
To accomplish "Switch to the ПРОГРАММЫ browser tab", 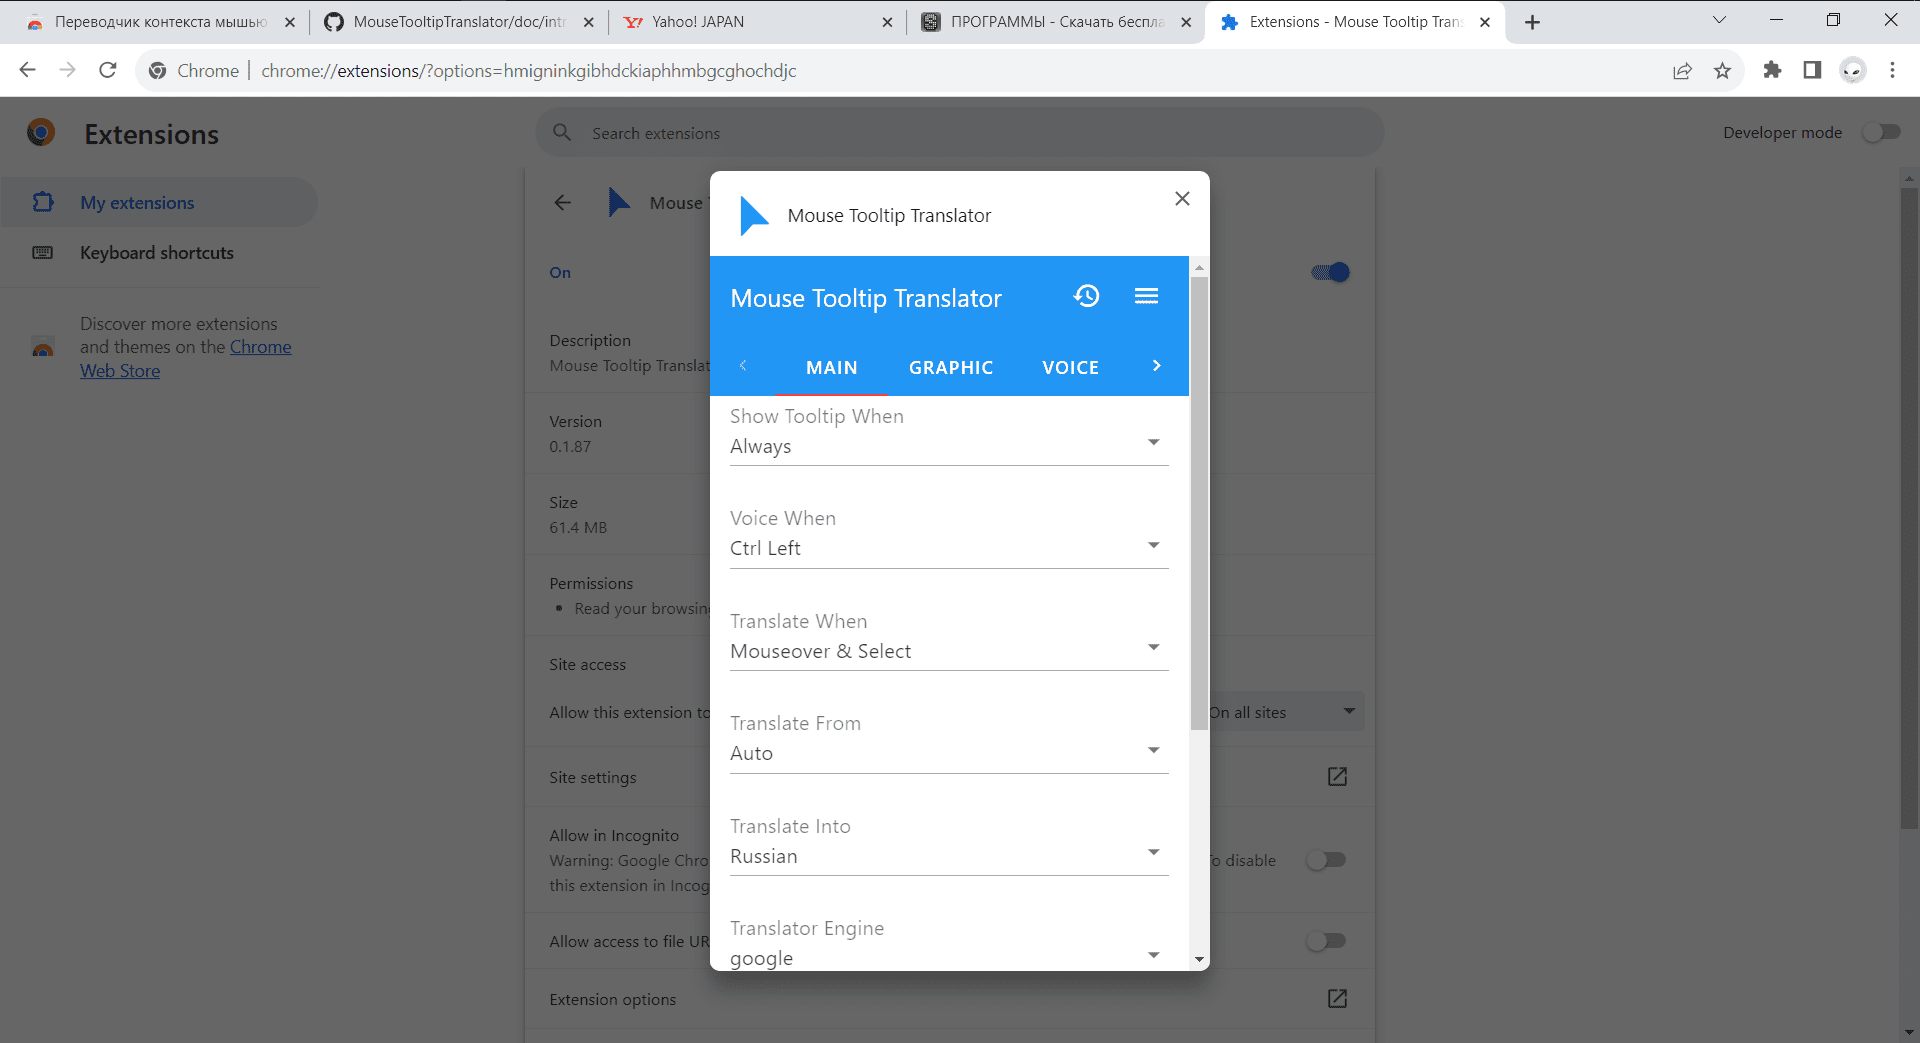I will [1055, 22].
